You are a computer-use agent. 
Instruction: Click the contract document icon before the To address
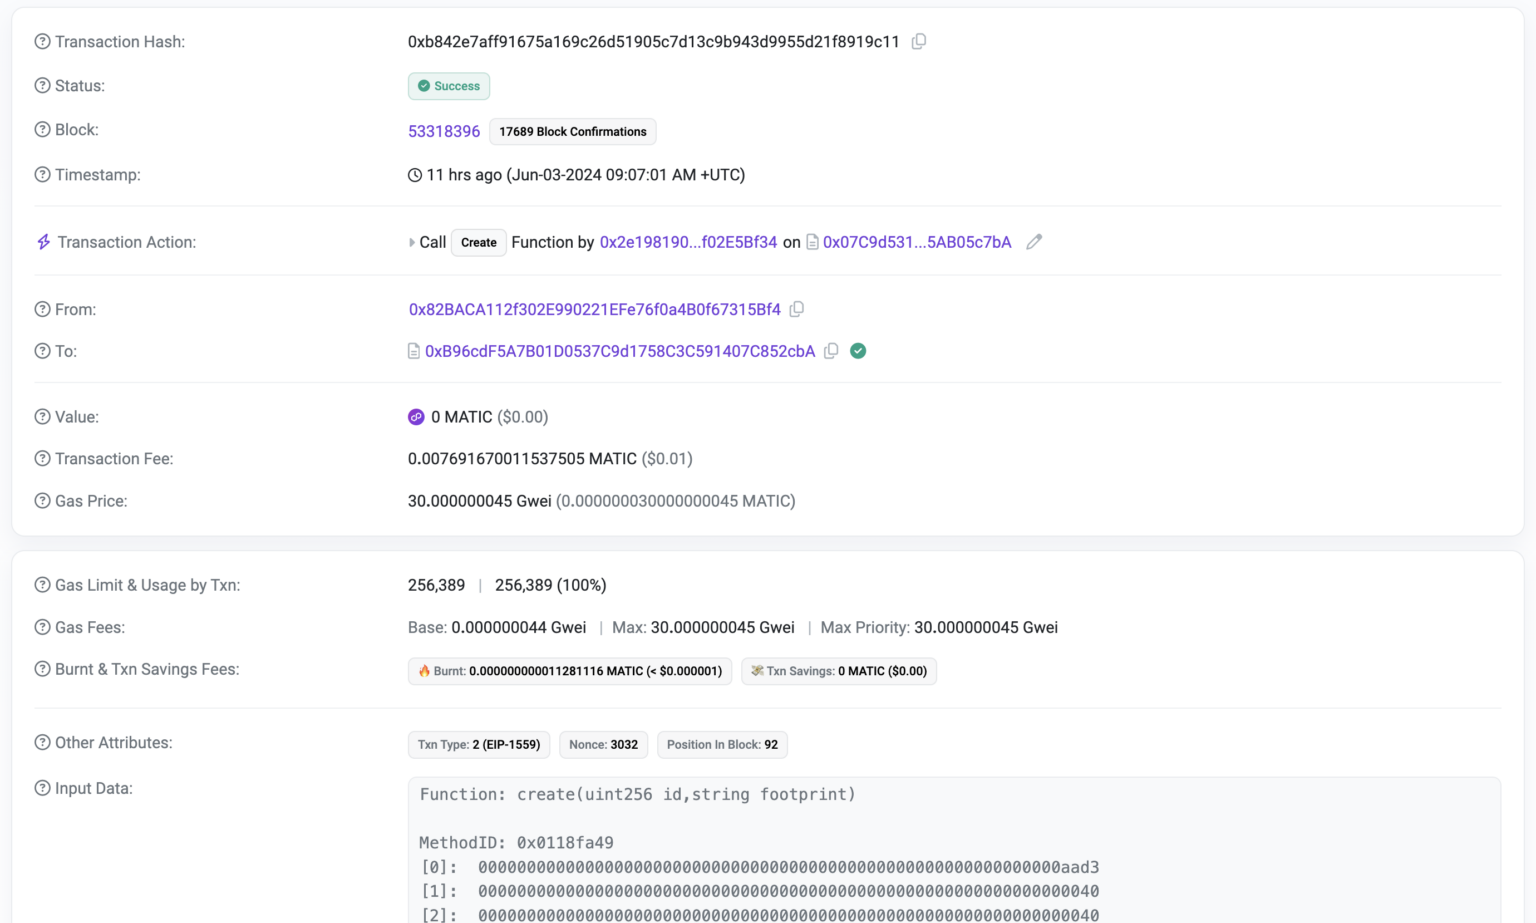[413, 351]
